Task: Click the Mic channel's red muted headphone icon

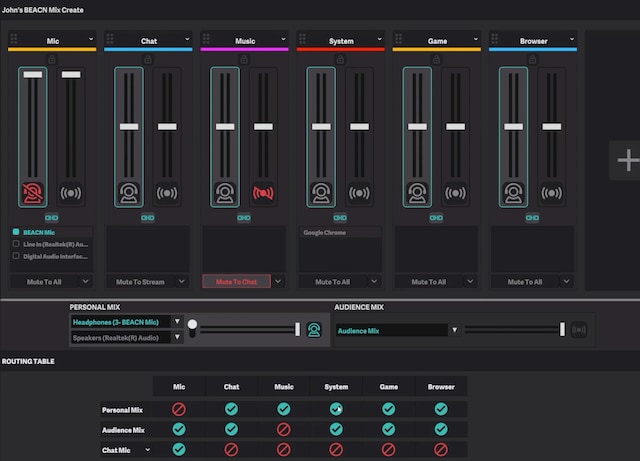Action: click(33, 193)
